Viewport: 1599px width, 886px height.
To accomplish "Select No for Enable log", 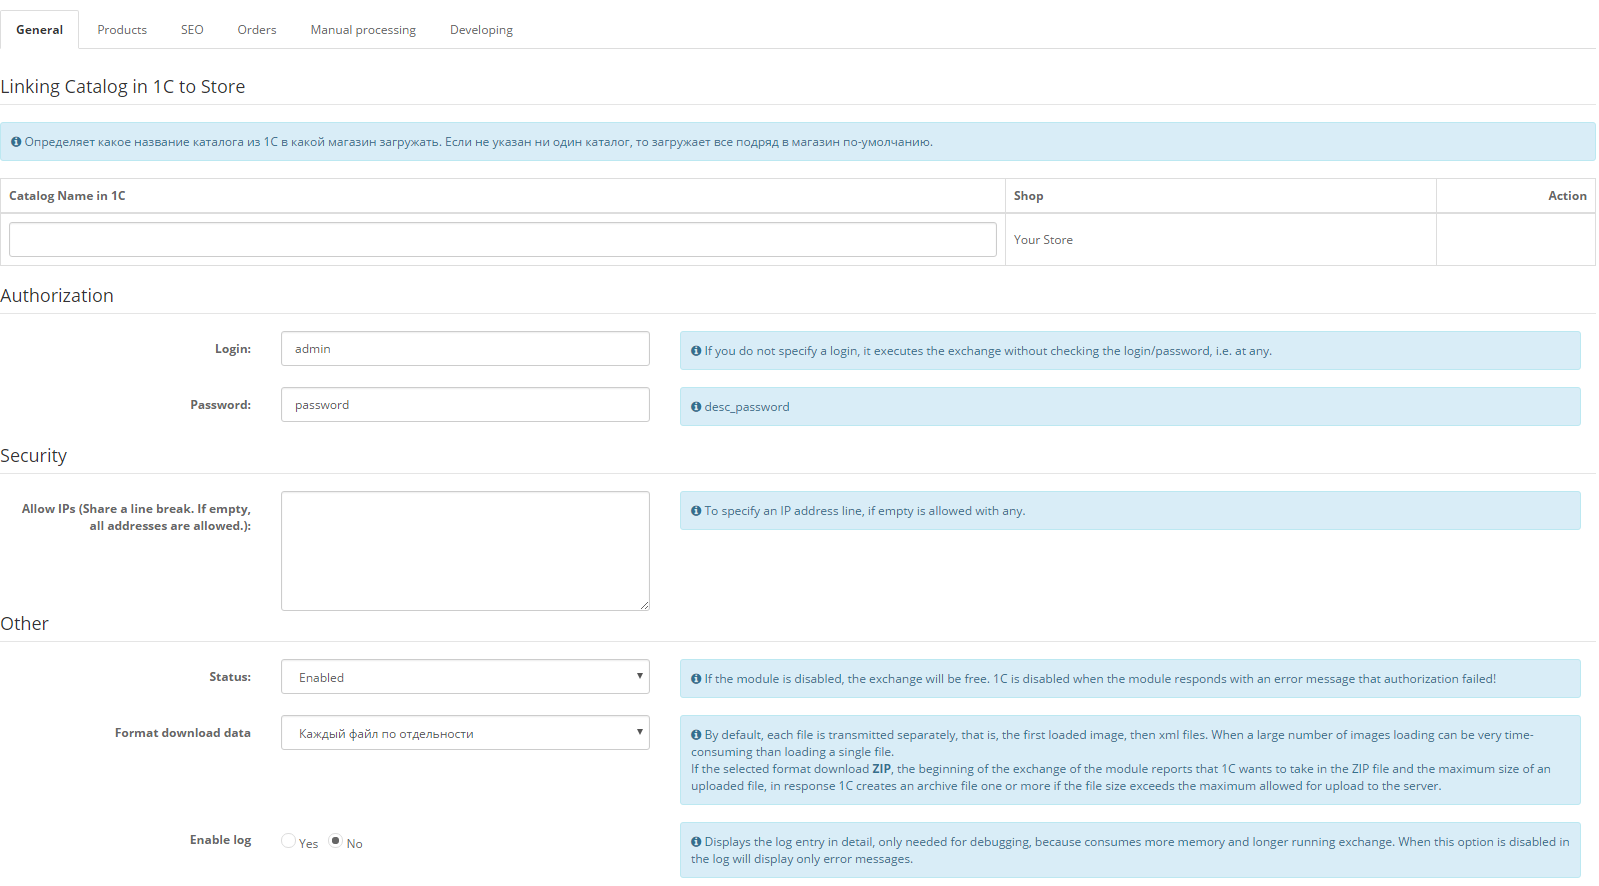I will [x=336, y=841].
